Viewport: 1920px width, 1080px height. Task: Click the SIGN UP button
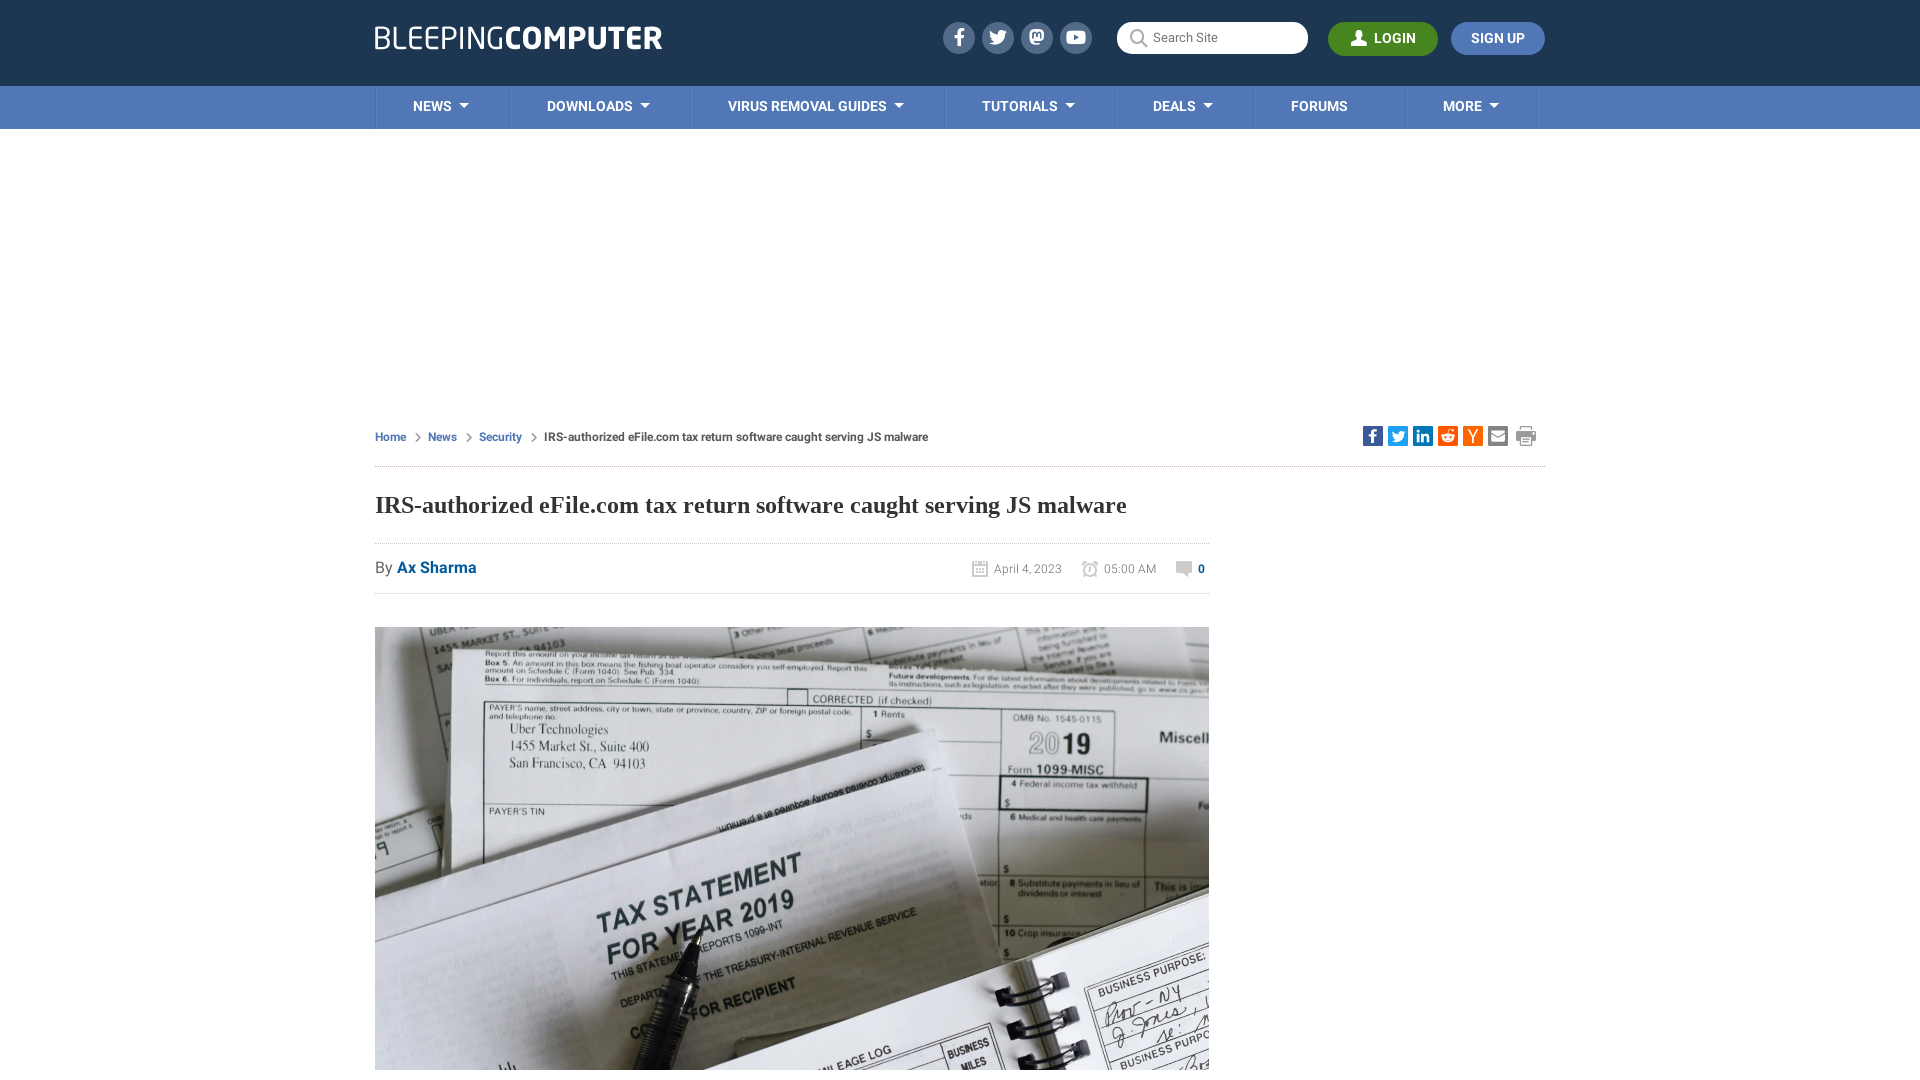1497,37
